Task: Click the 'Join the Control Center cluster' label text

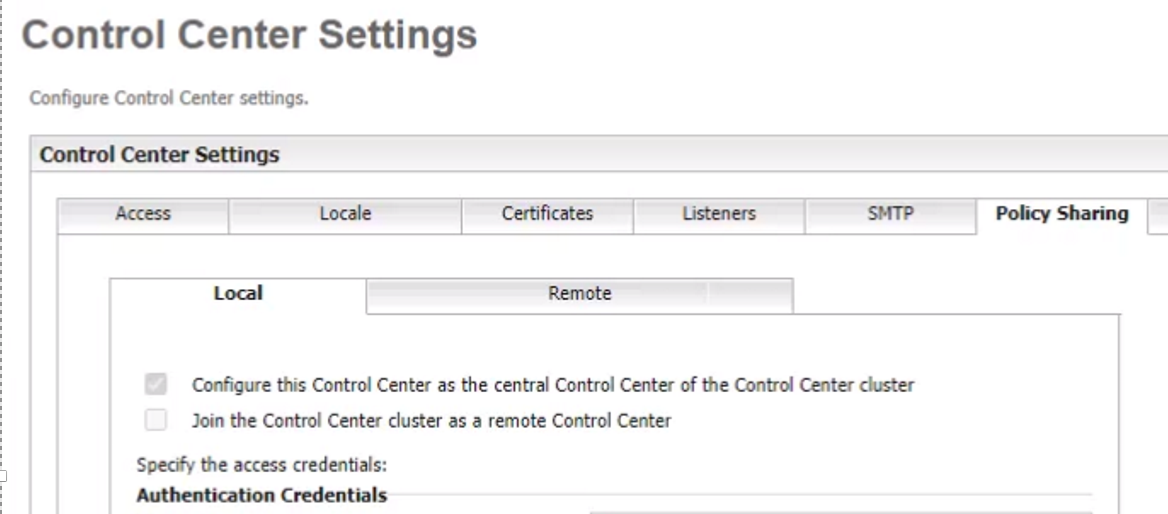Action: coord(431,421)
